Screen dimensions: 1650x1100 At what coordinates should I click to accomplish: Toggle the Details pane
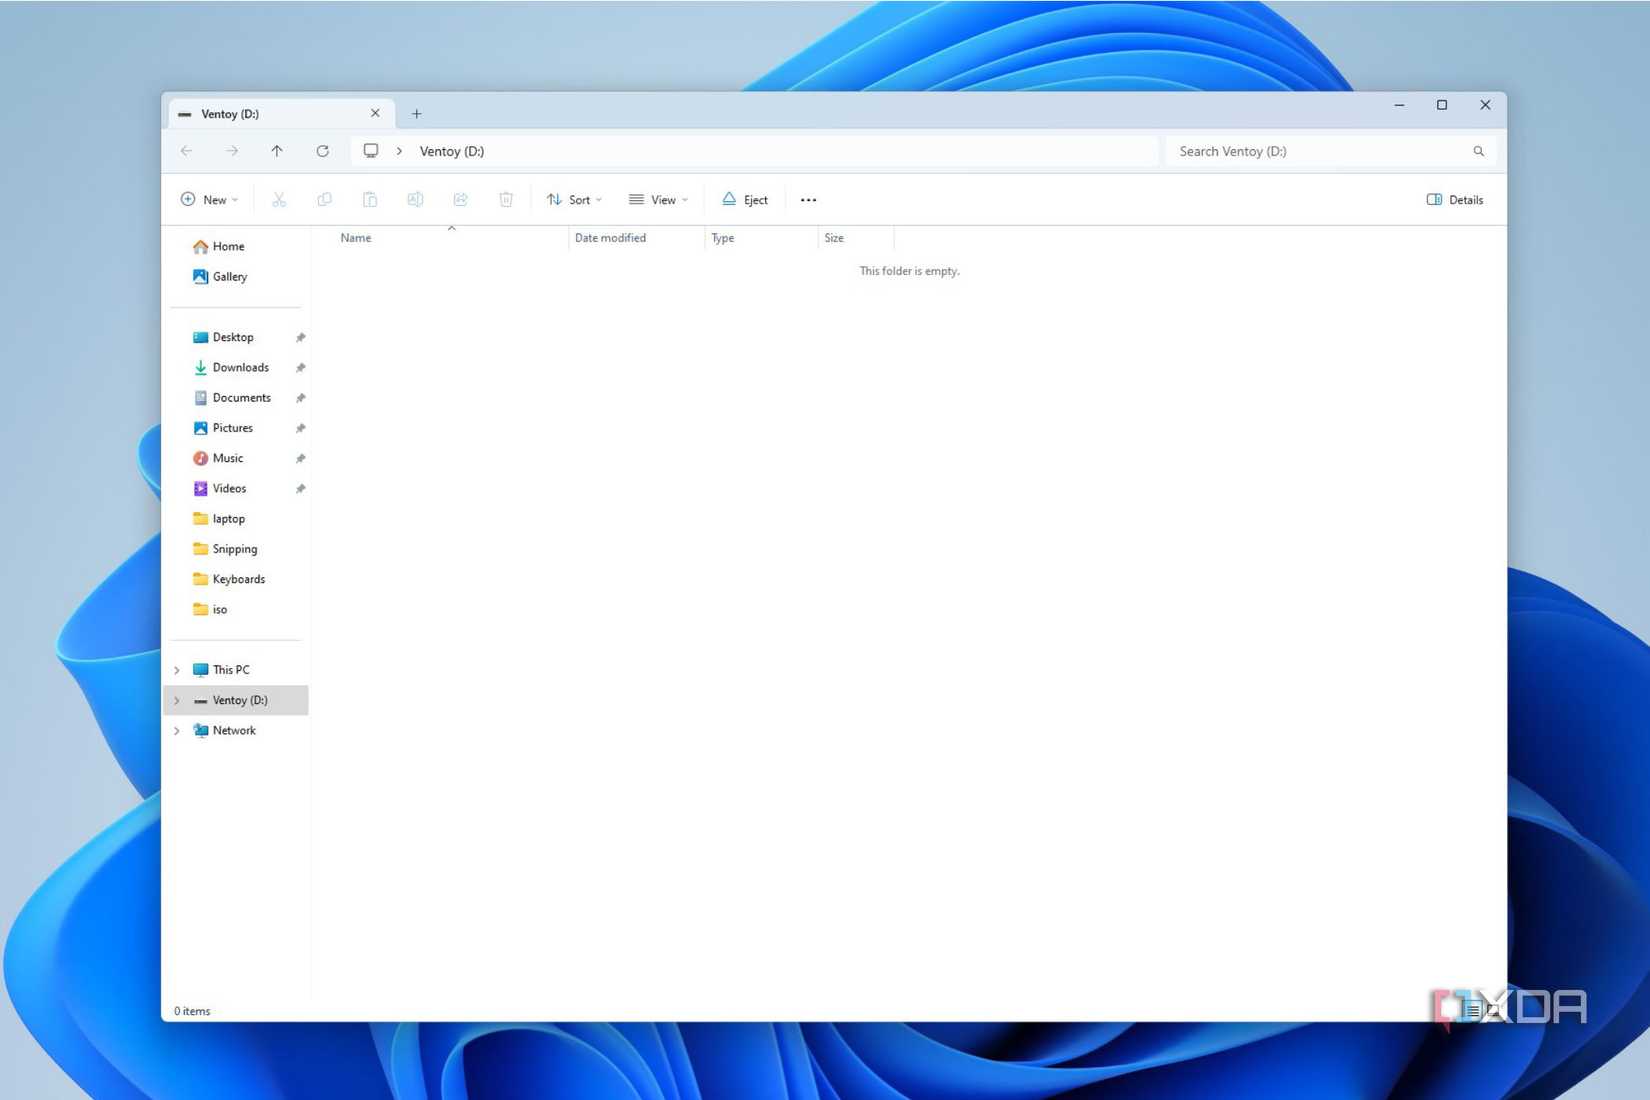[x=1453, y=199]
